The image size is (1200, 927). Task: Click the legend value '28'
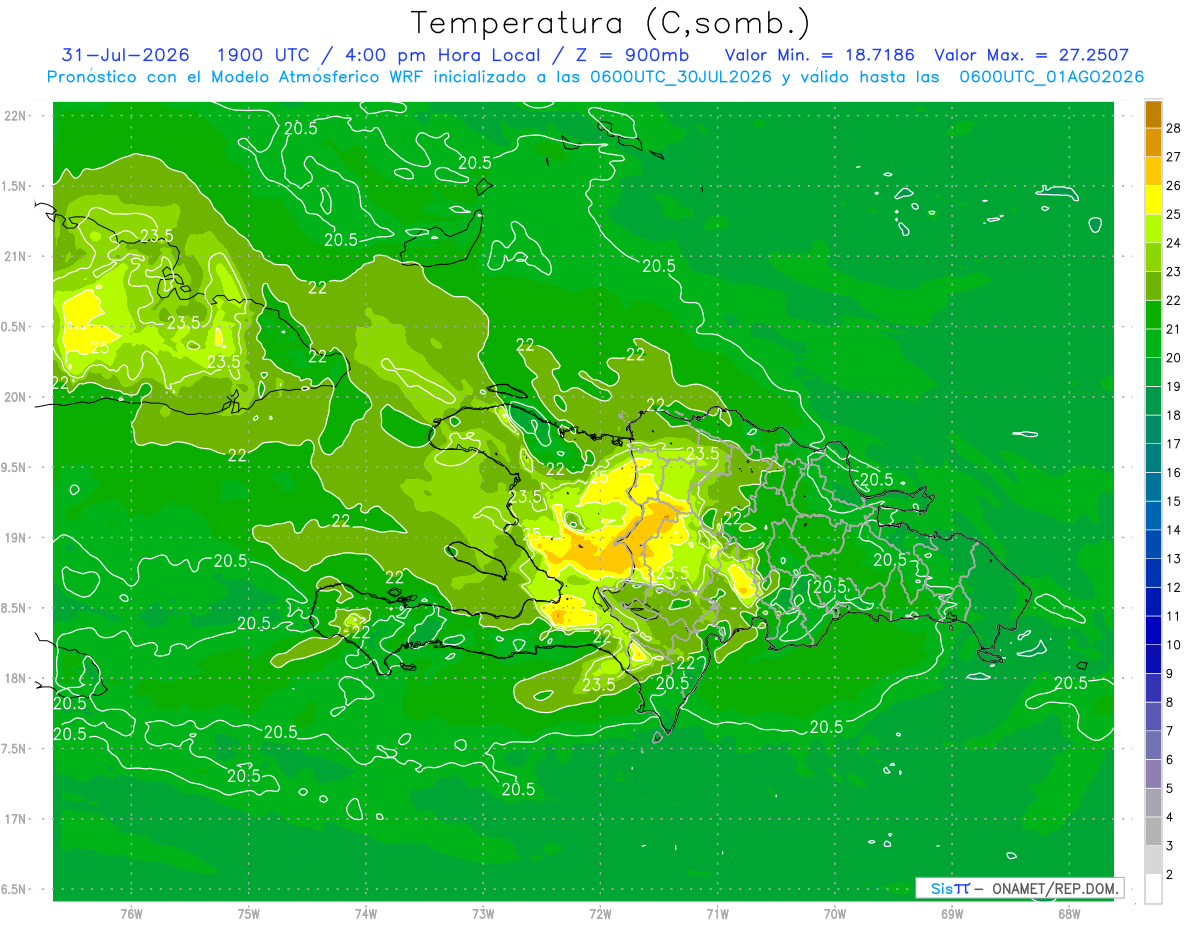coord(1173,128)
